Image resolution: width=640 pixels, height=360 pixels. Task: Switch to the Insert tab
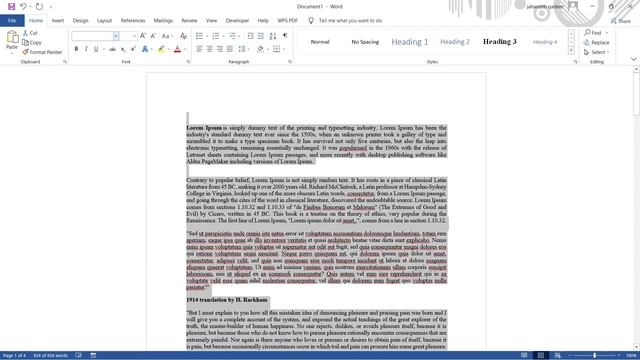[x=58, y=20]
